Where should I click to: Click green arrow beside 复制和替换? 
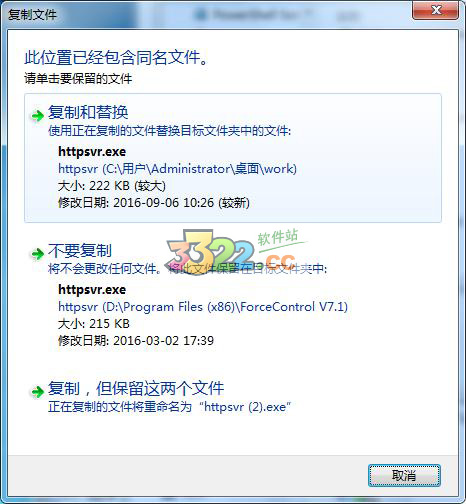pyautogui.click(x=37, y=116)
